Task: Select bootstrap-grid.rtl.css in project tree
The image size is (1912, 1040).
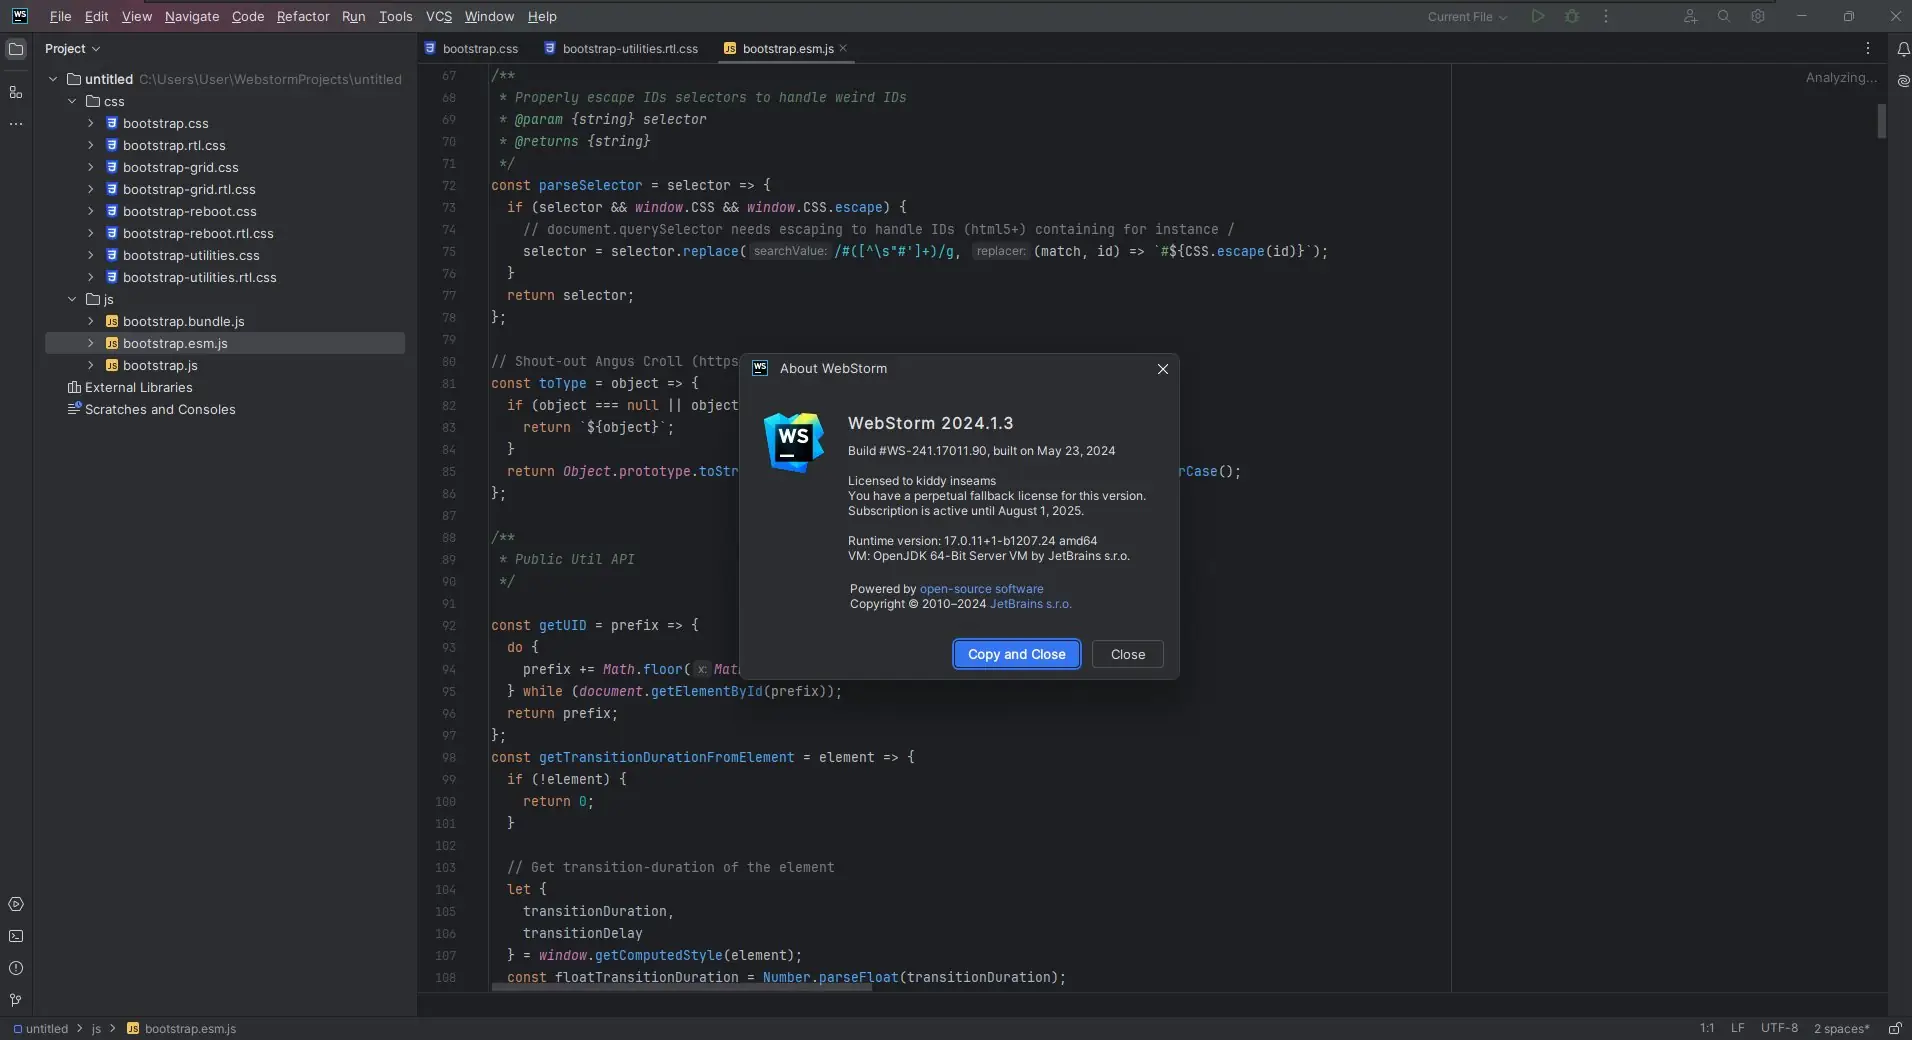Action: click(189, 189)
